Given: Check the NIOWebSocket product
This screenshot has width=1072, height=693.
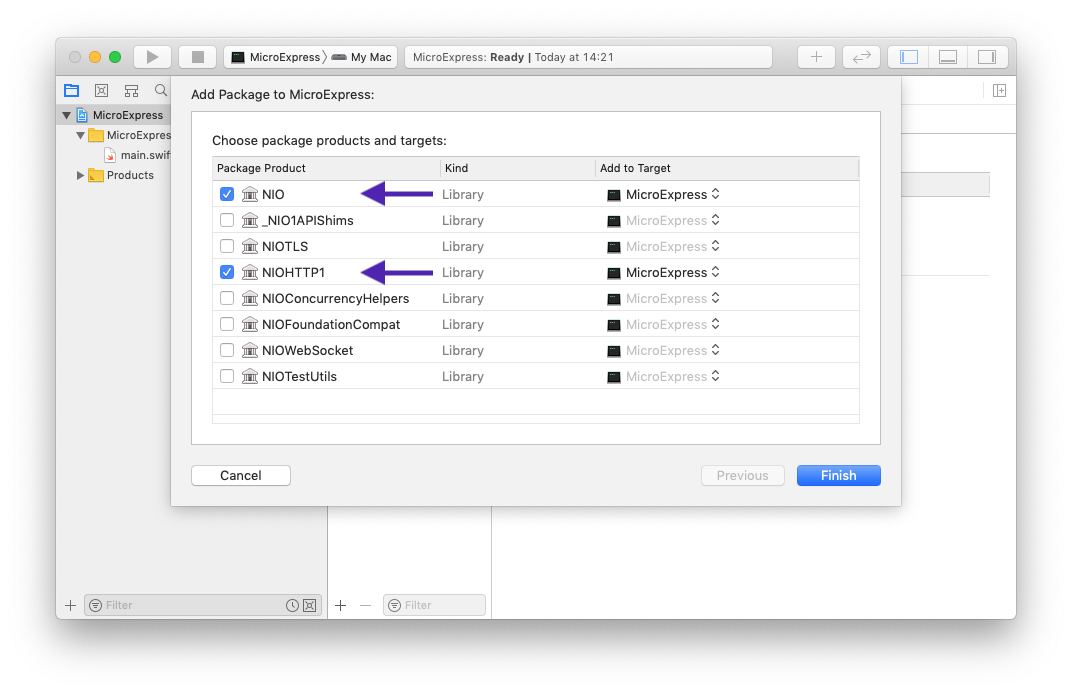Looking at the screenshot, I should click(227, 350).
